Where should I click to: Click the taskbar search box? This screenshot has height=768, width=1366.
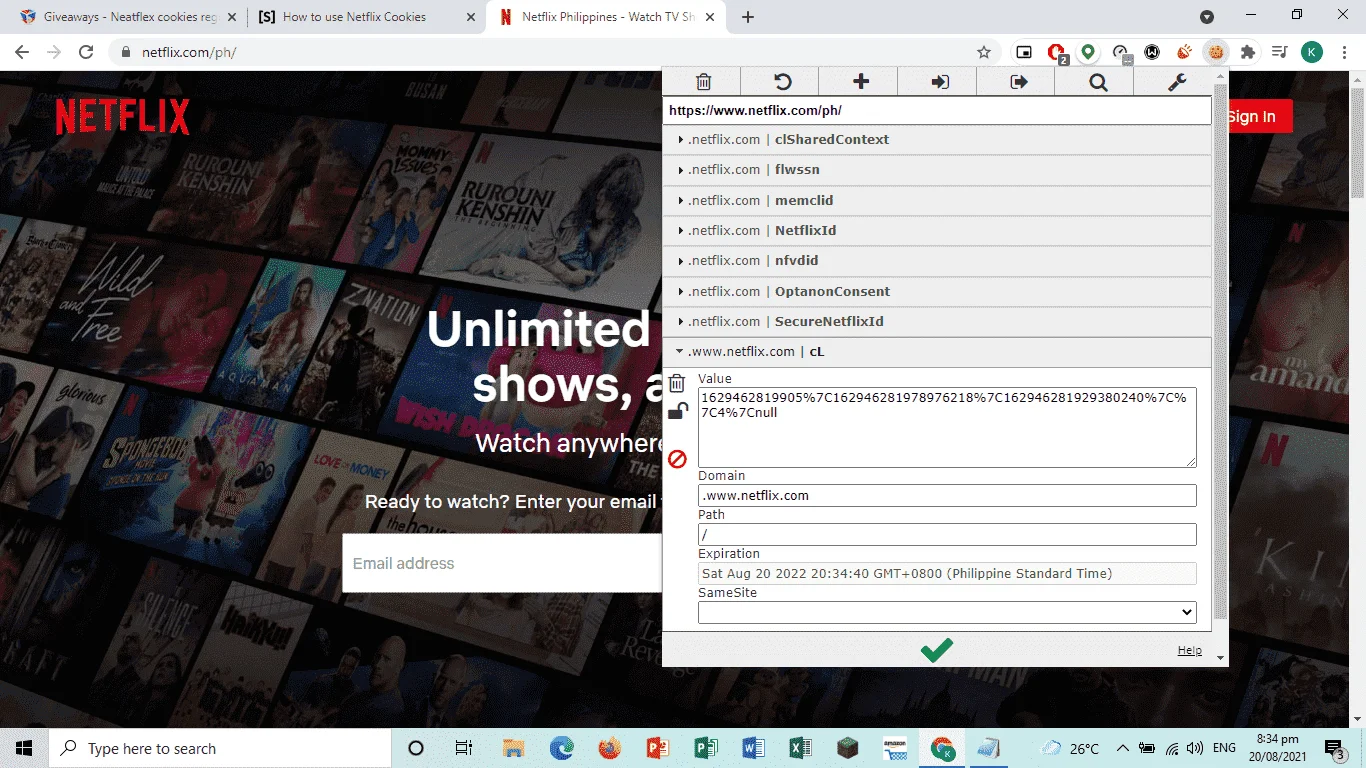pos(220,748)
